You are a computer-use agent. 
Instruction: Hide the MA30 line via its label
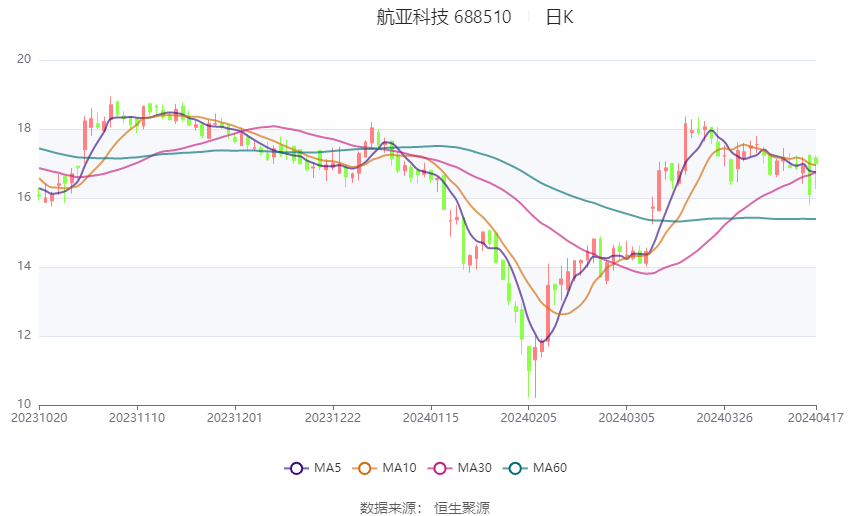[474, 468]
